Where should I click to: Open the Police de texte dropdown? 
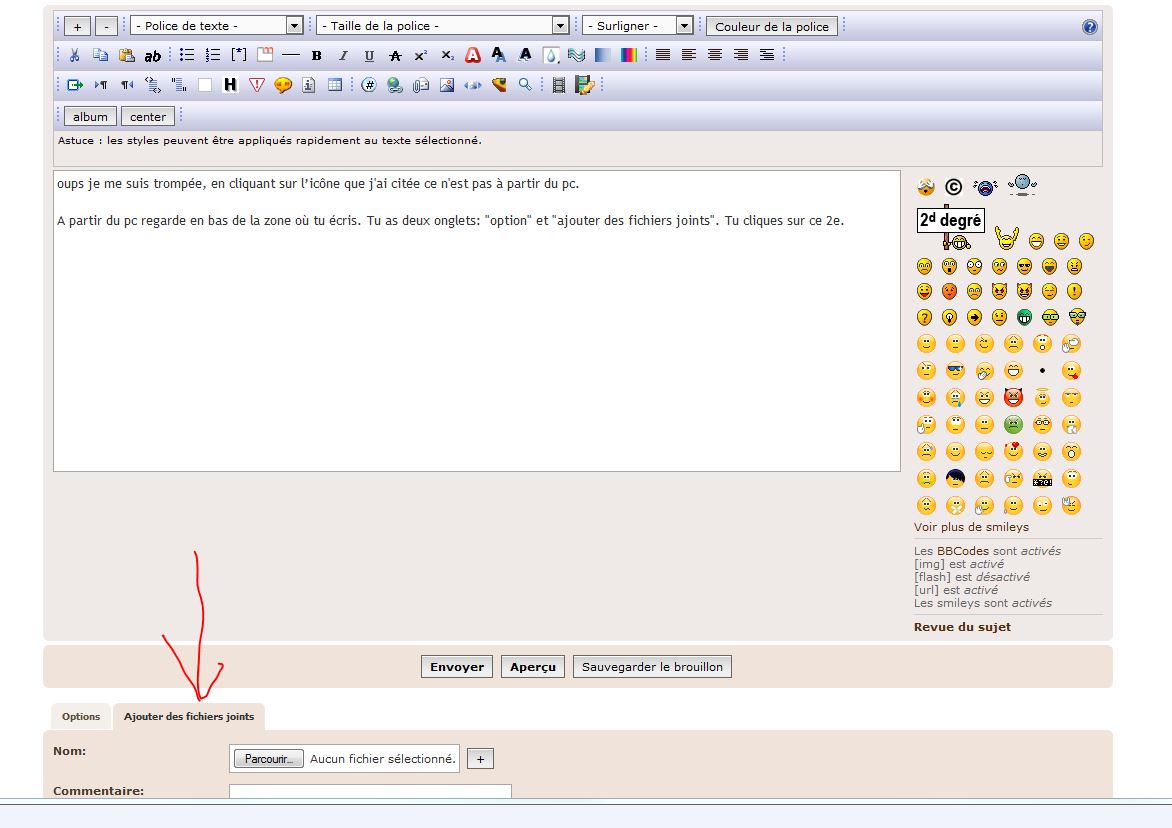216,25
